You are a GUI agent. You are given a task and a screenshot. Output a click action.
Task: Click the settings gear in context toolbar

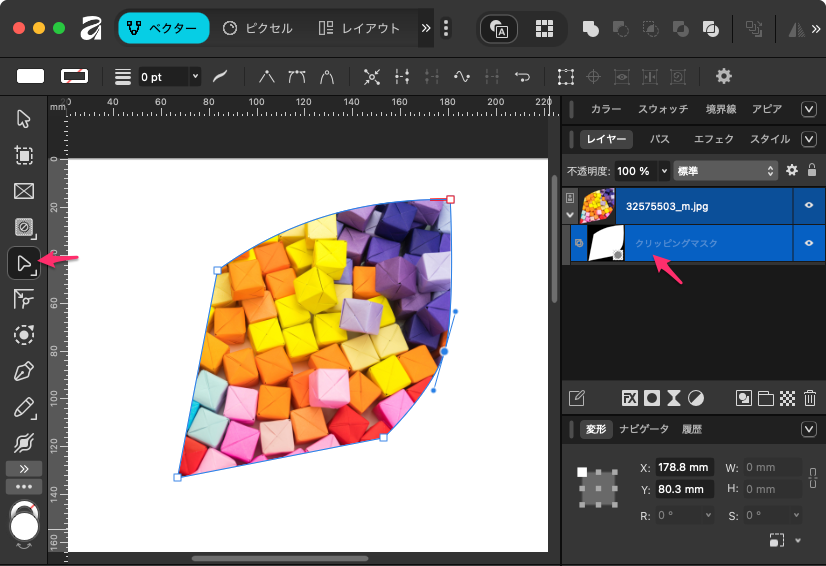point(723,76)
